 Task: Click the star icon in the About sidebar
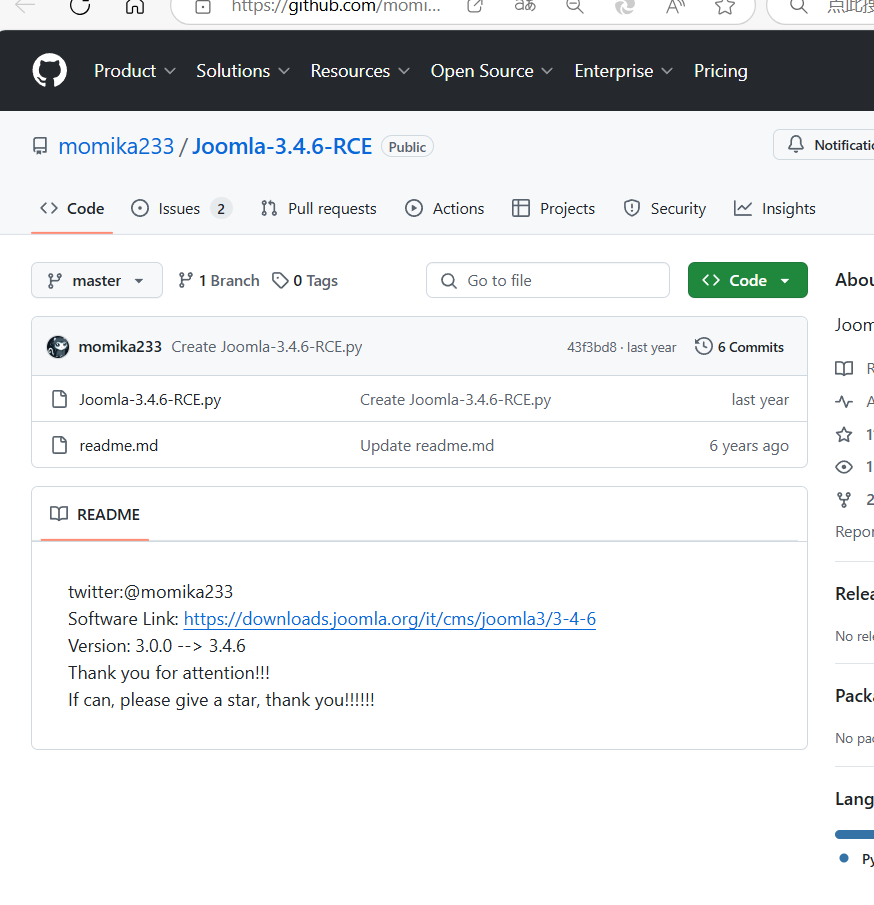pos(844,435)
